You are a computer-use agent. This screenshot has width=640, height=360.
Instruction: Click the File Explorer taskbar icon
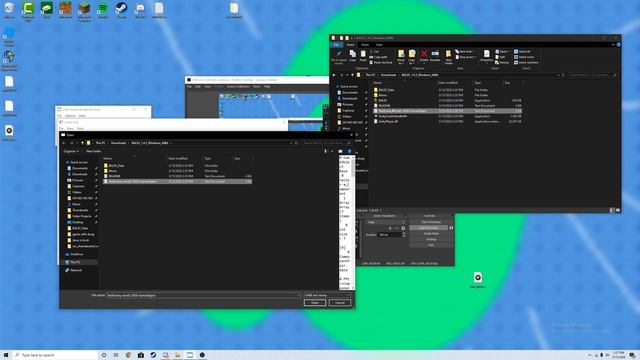pos(178,355)
